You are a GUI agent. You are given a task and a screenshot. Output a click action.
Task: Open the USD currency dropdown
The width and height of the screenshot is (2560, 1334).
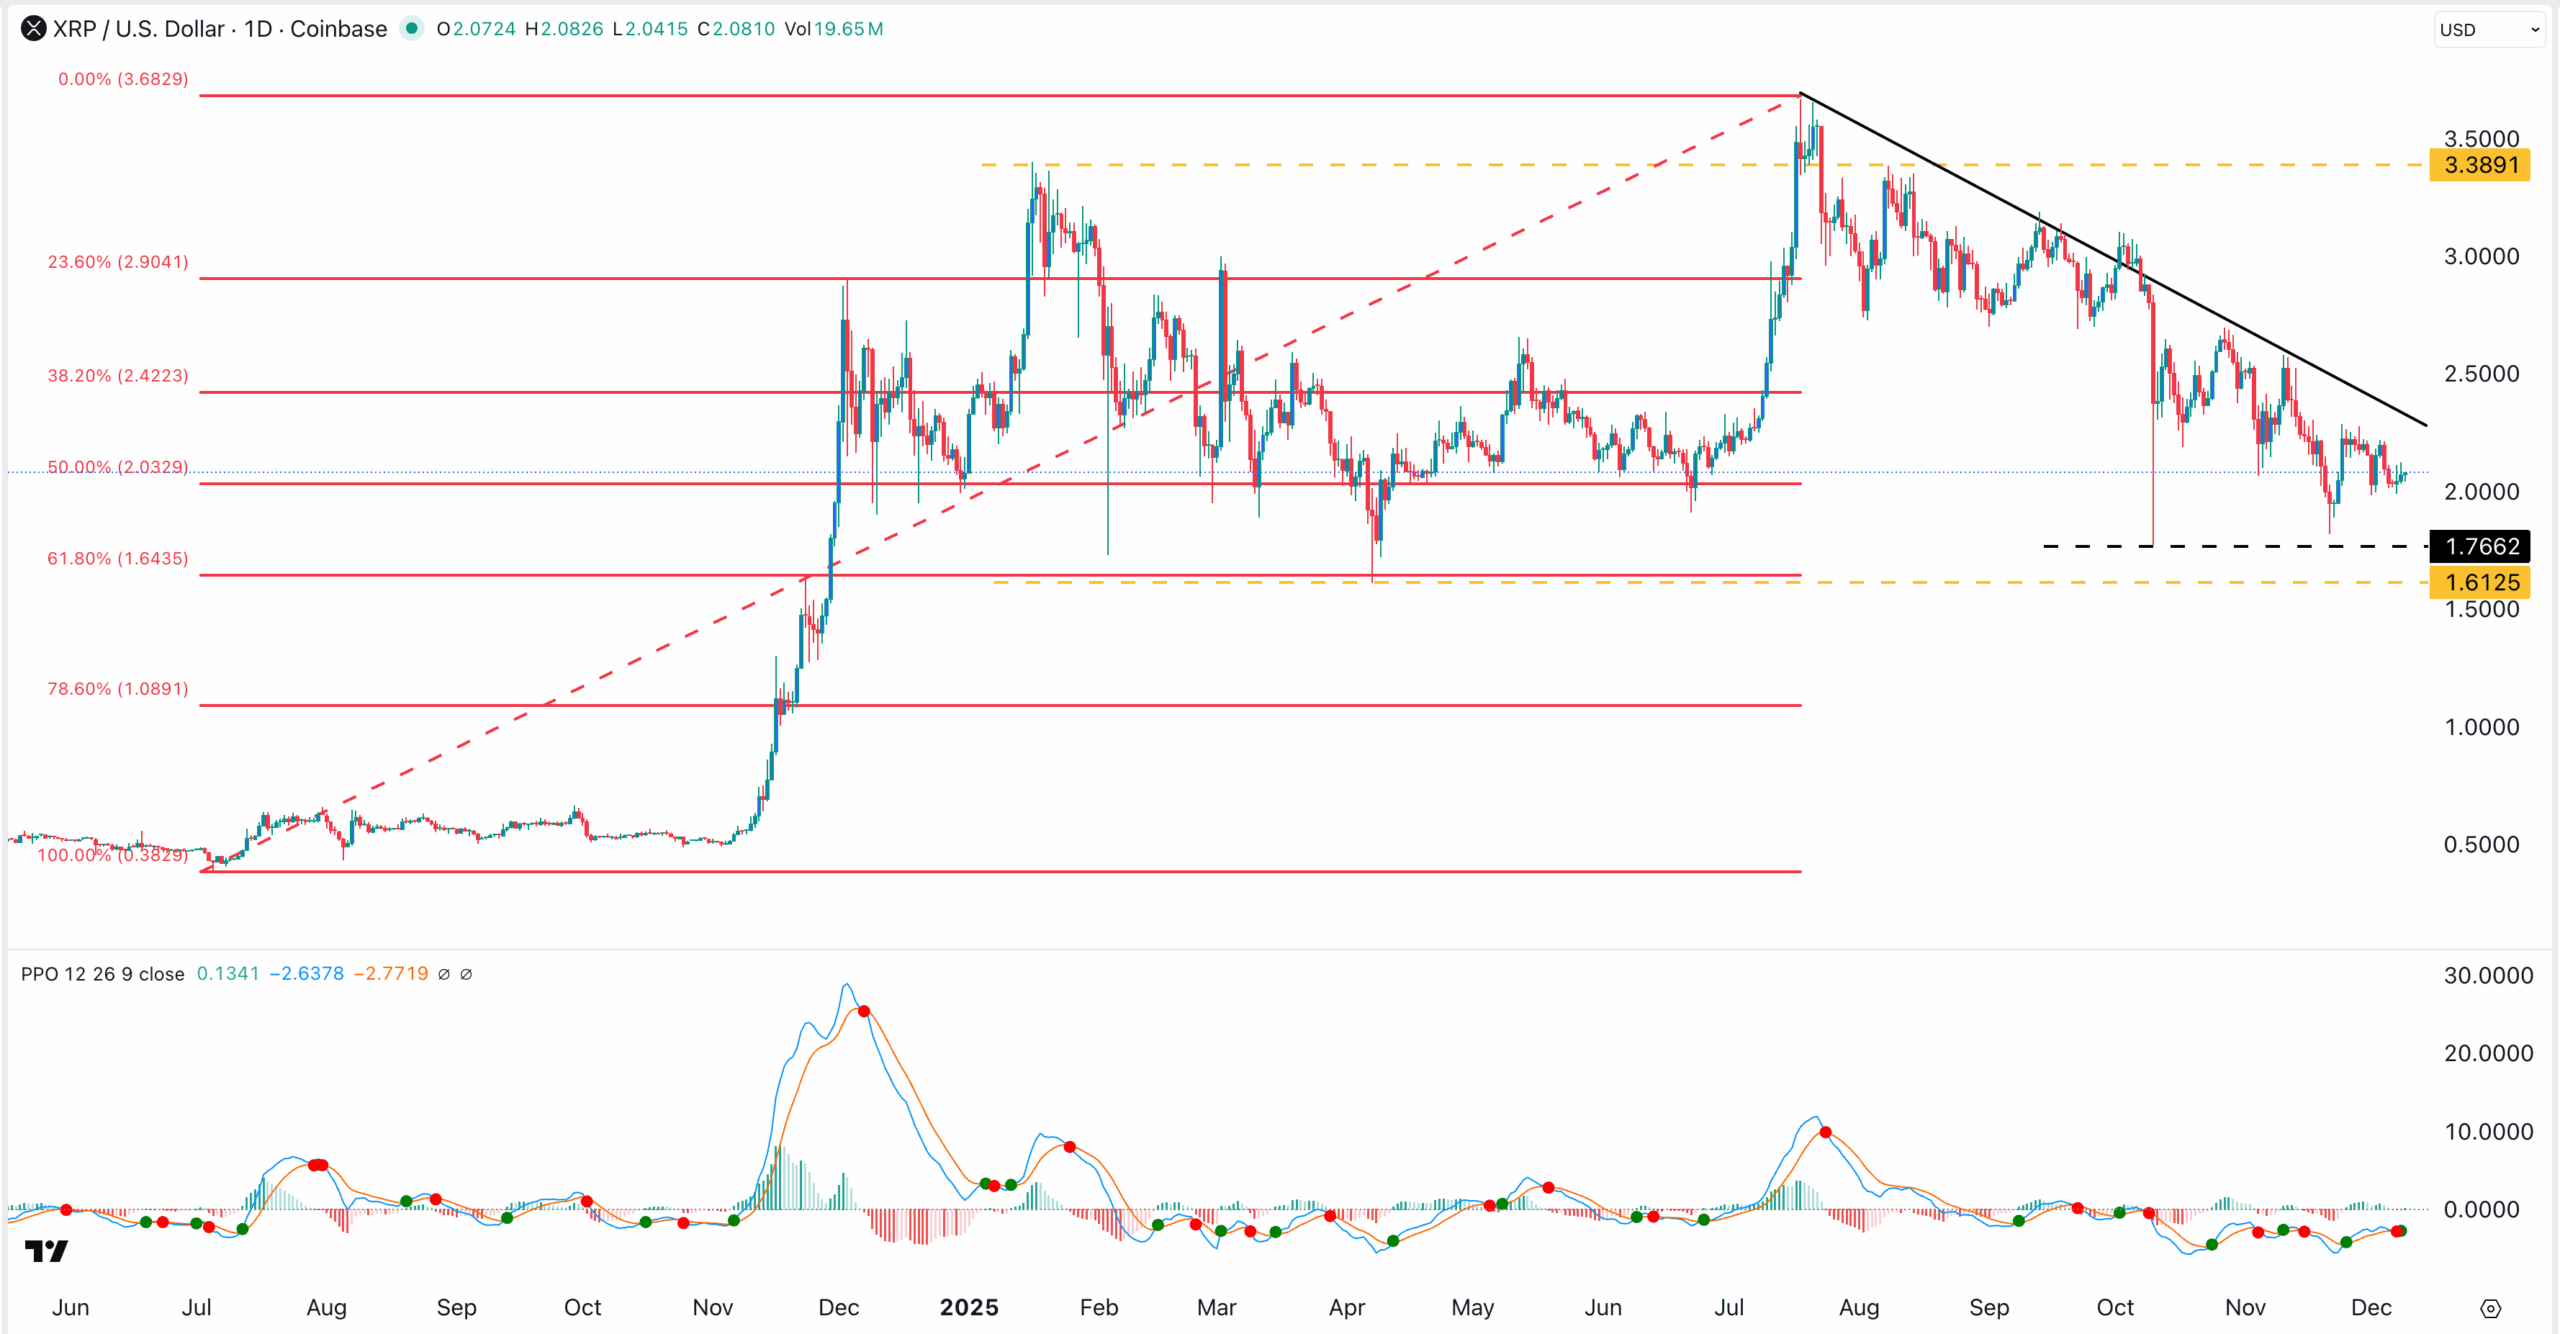[2489, 30]
